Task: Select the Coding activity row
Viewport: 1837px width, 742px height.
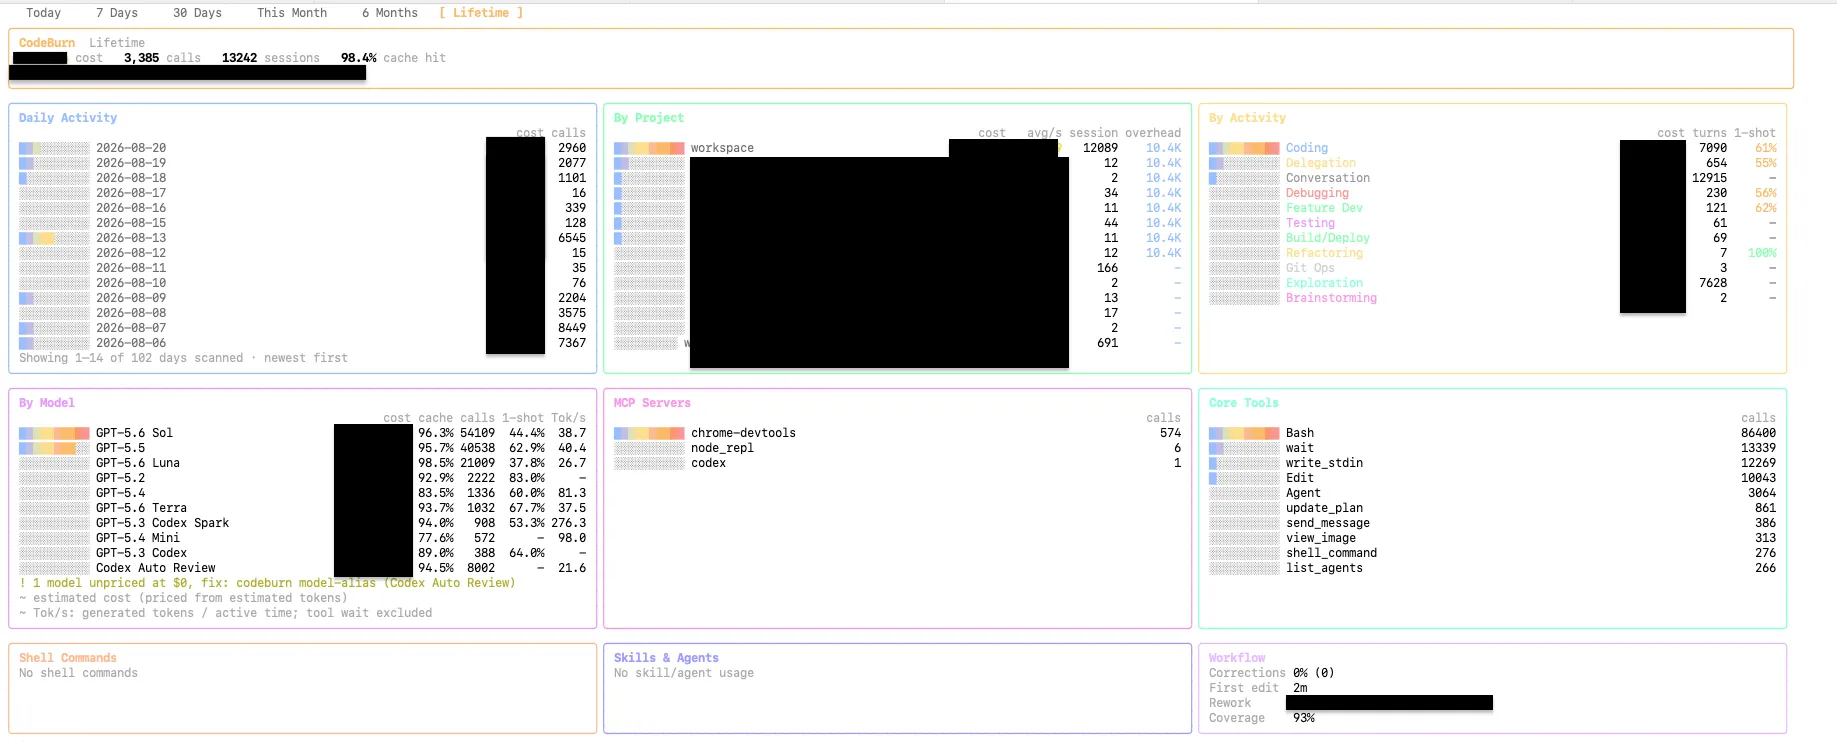Action: tap(1492, 148)
